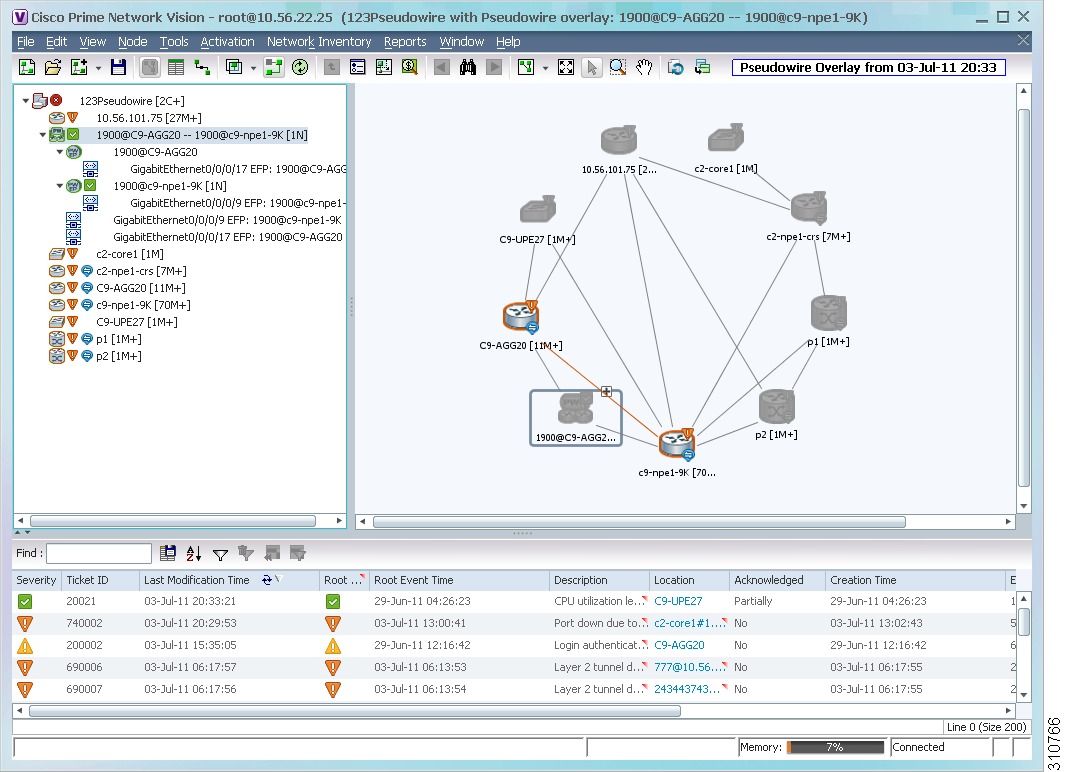Switch to the list view table icon
The width and height of the screenshot is (1065, 772).
(x=176, y=67)
